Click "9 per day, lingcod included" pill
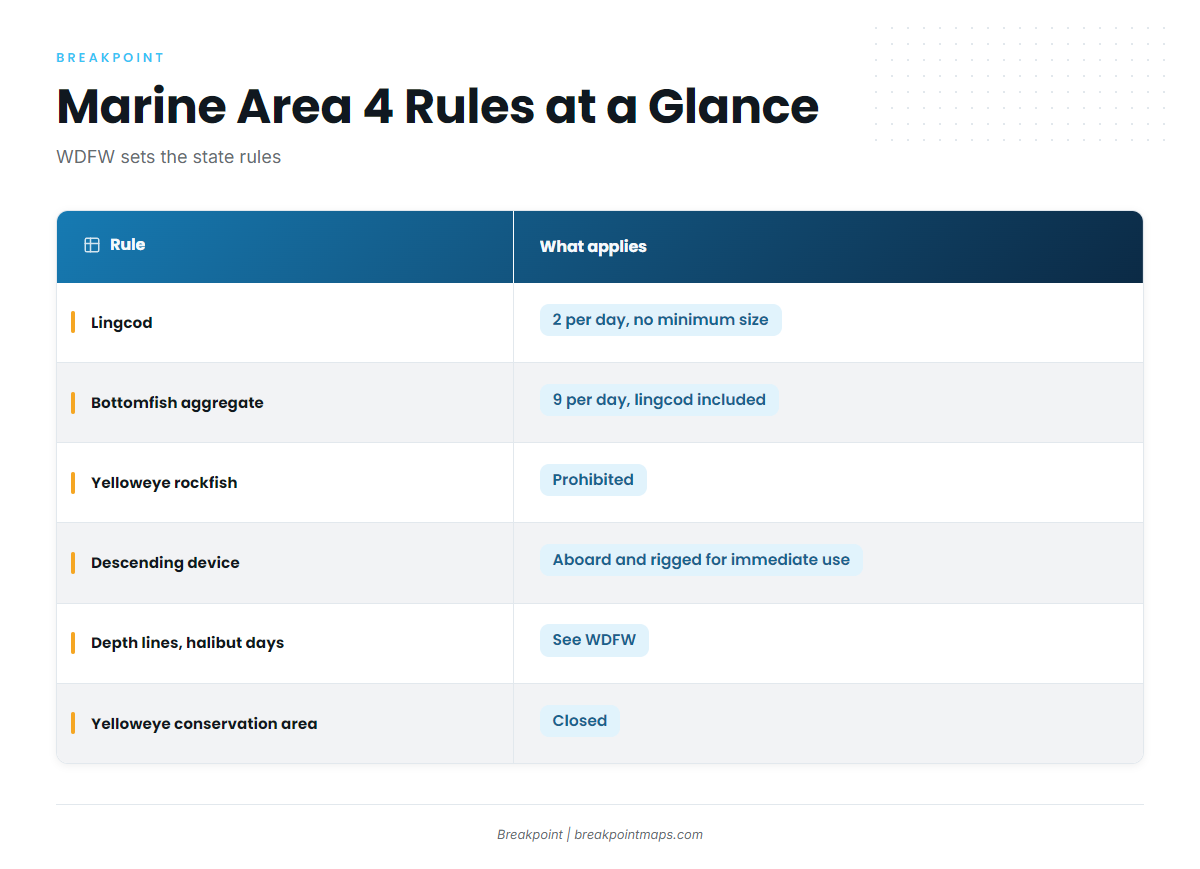This screenshot has height=869, width=1200. [659, 400]
